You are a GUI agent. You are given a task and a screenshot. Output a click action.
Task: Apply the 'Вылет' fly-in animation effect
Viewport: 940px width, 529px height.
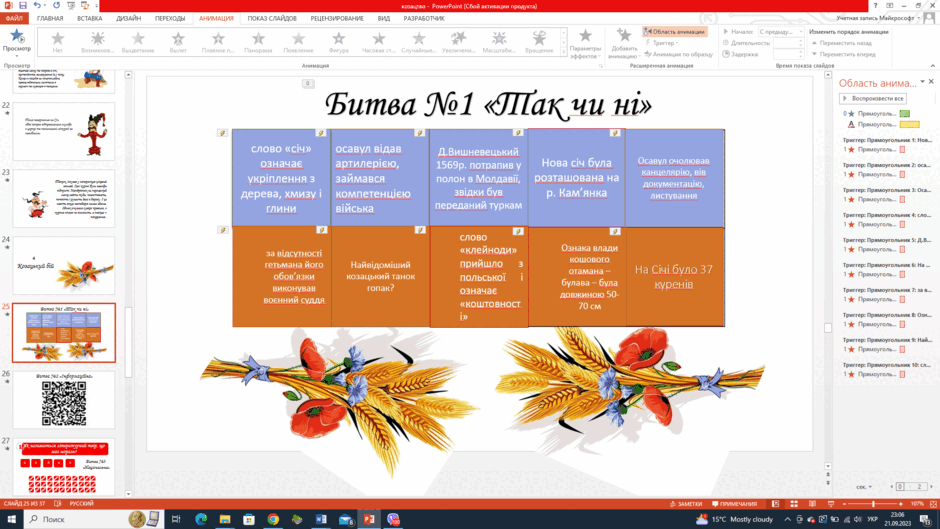point(178,43)
